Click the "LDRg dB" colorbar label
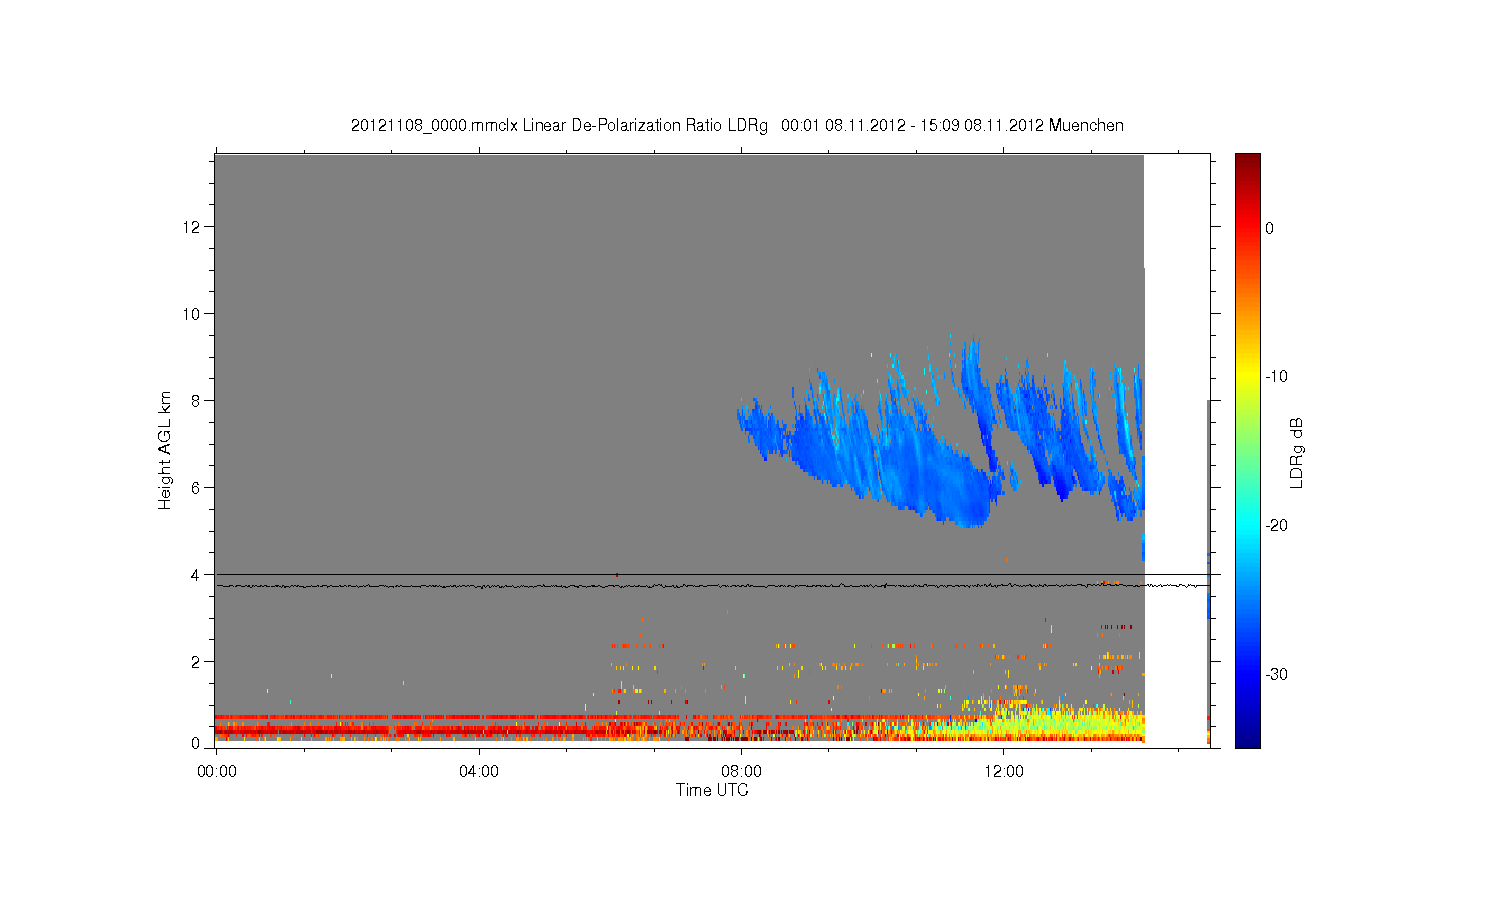This screenshot has width=1500, height=900. click(x=1297, y=452)
